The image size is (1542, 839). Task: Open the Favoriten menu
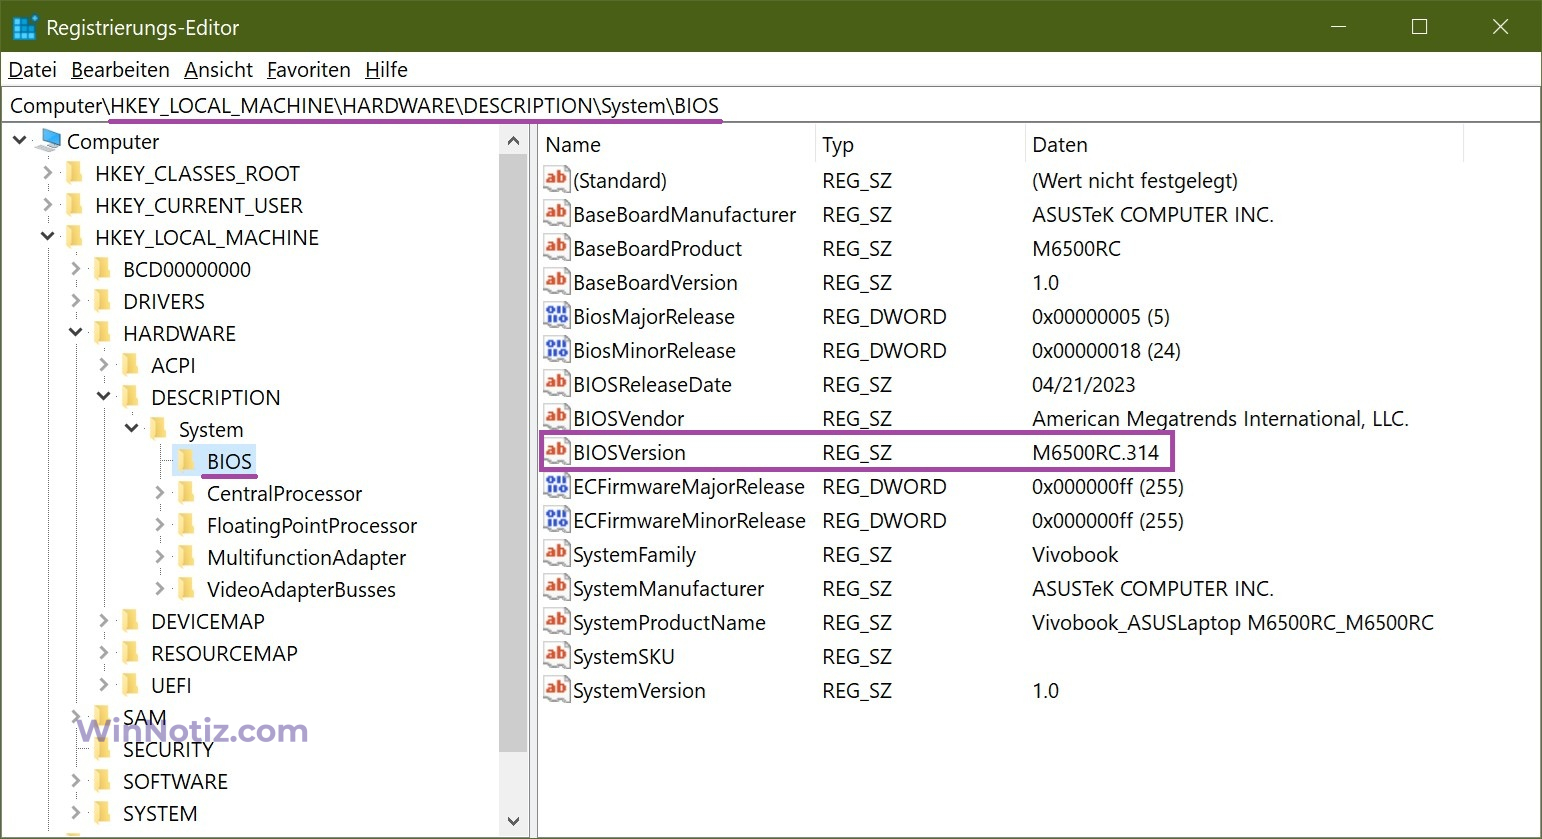[308, 70]
